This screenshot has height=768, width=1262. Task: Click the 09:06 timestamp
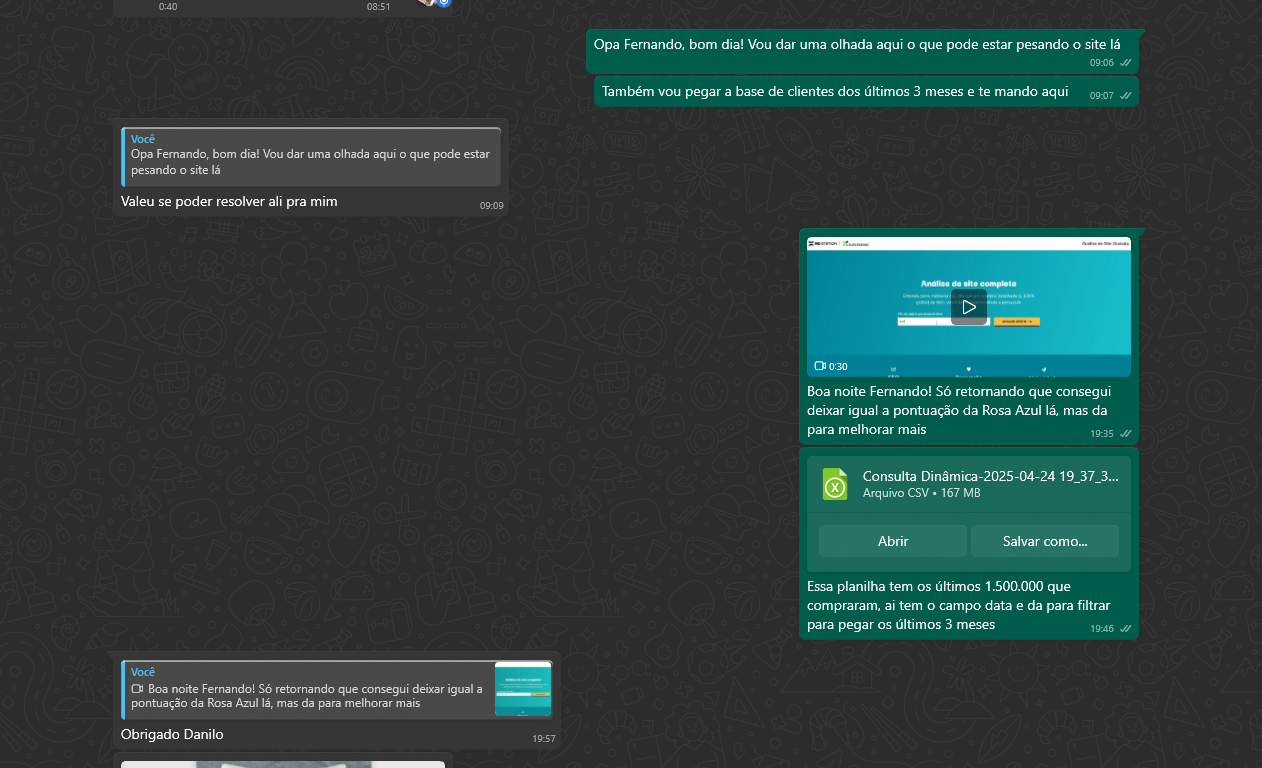coord(1101,62)
